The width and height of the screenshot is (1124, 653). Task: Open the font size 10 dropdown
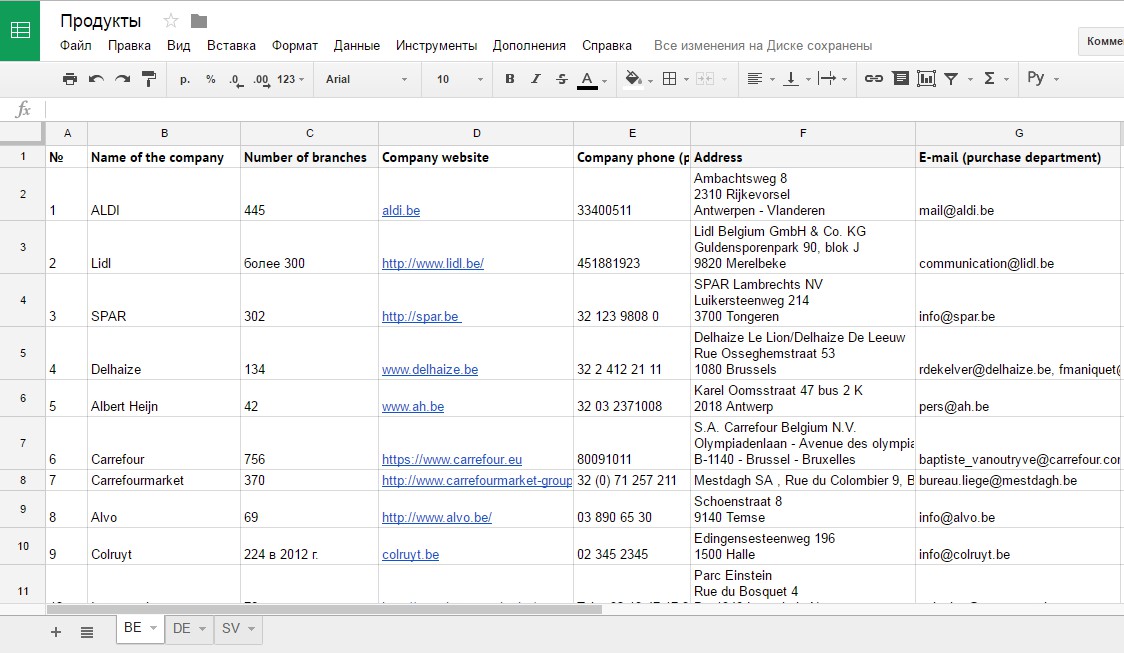[459, 79]
